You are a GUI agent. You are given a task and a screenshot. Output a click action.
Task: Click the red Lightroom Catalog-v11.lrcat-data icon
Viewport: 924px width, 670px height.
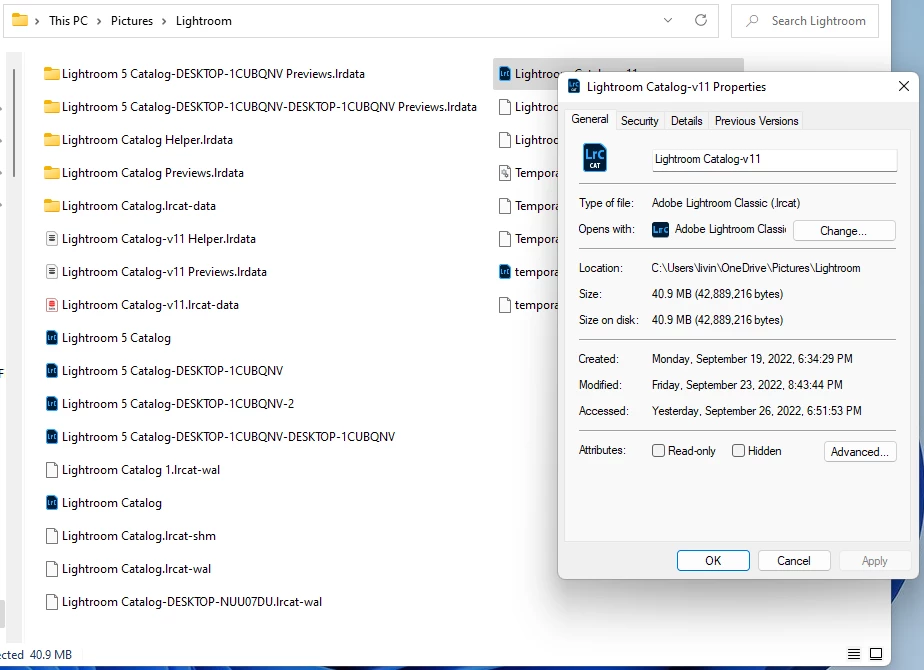tap(52, 305)
